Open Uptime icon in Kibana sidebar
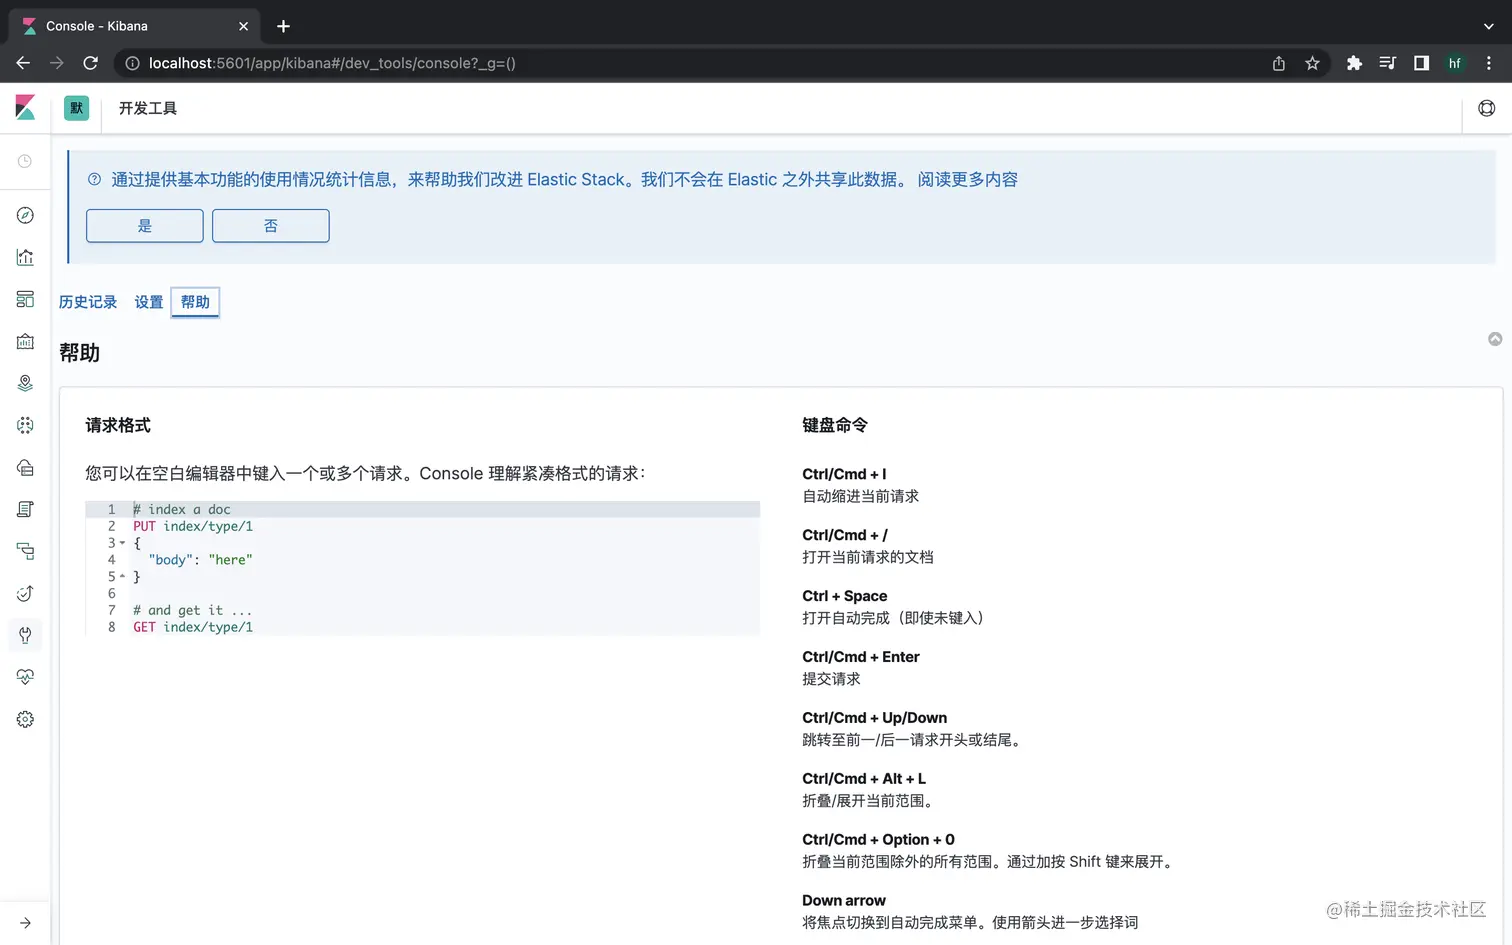Image resolution: width=1512 pixels, height=945 pixels. point(25,593)
